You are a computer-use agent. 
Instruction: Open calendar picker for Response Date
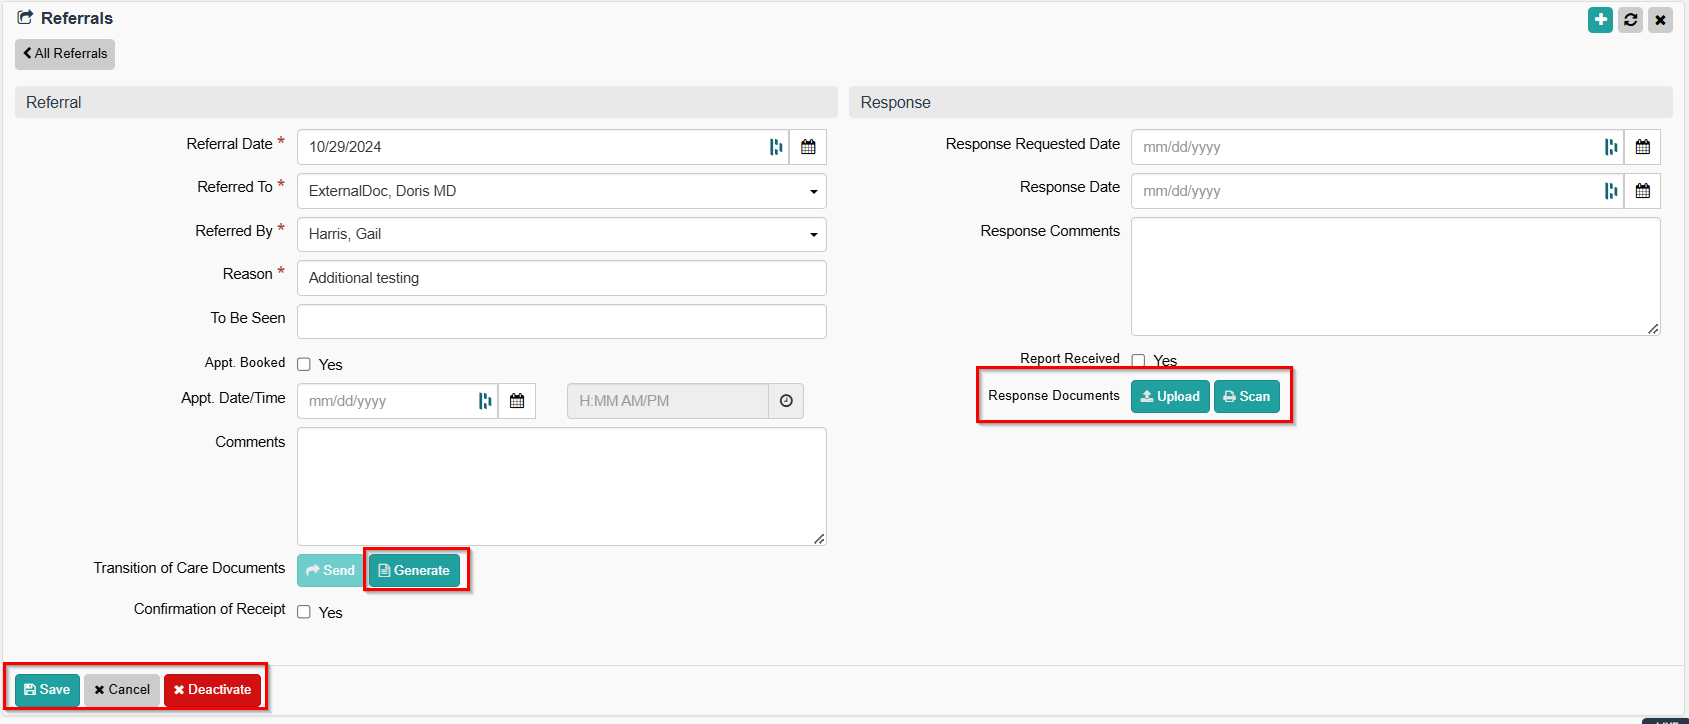pyautogui.click(x=1642, y=191)
